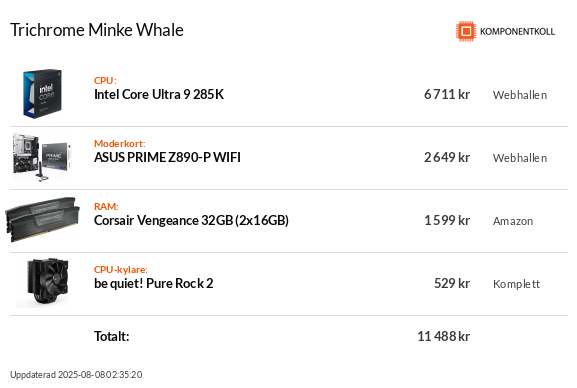
Task: Click the Komponentkoll chip logo icon
Action: (466, 31)
